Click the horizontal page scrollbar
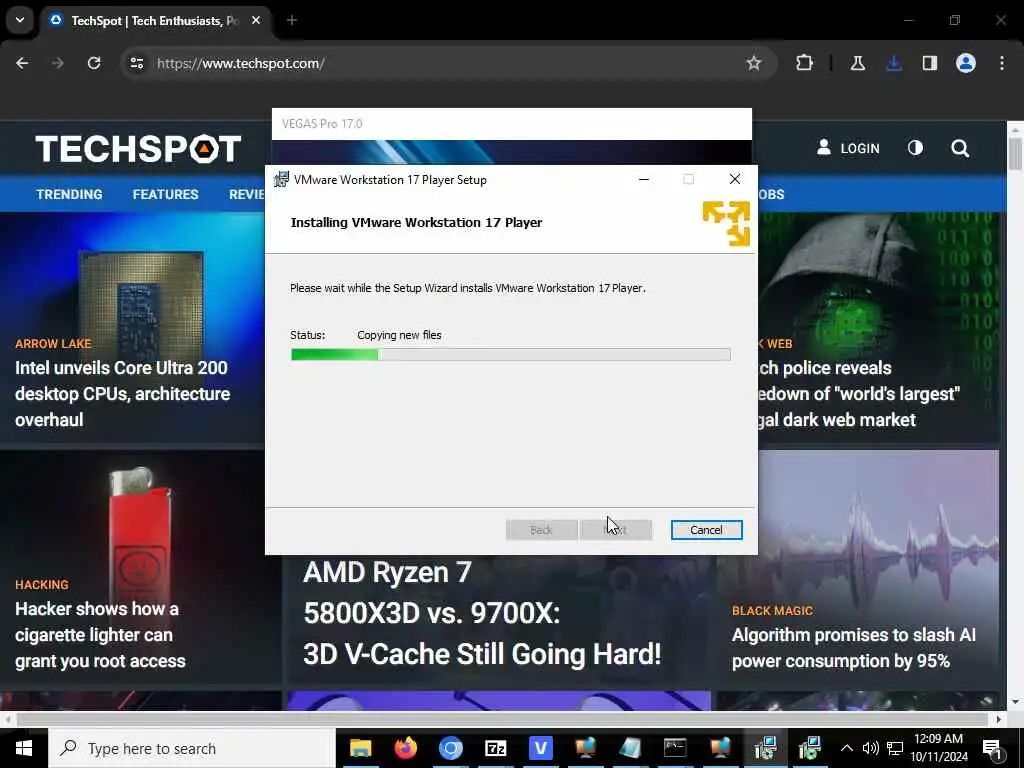1024x768 pixels. pyautogui.click(x=502, y=719)
